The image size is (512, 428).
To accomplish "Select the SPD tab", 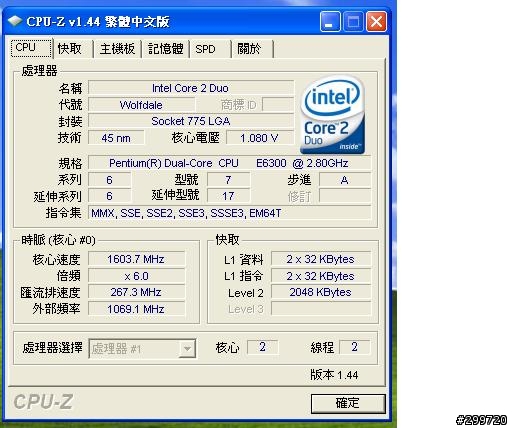I will pos(210,49).
